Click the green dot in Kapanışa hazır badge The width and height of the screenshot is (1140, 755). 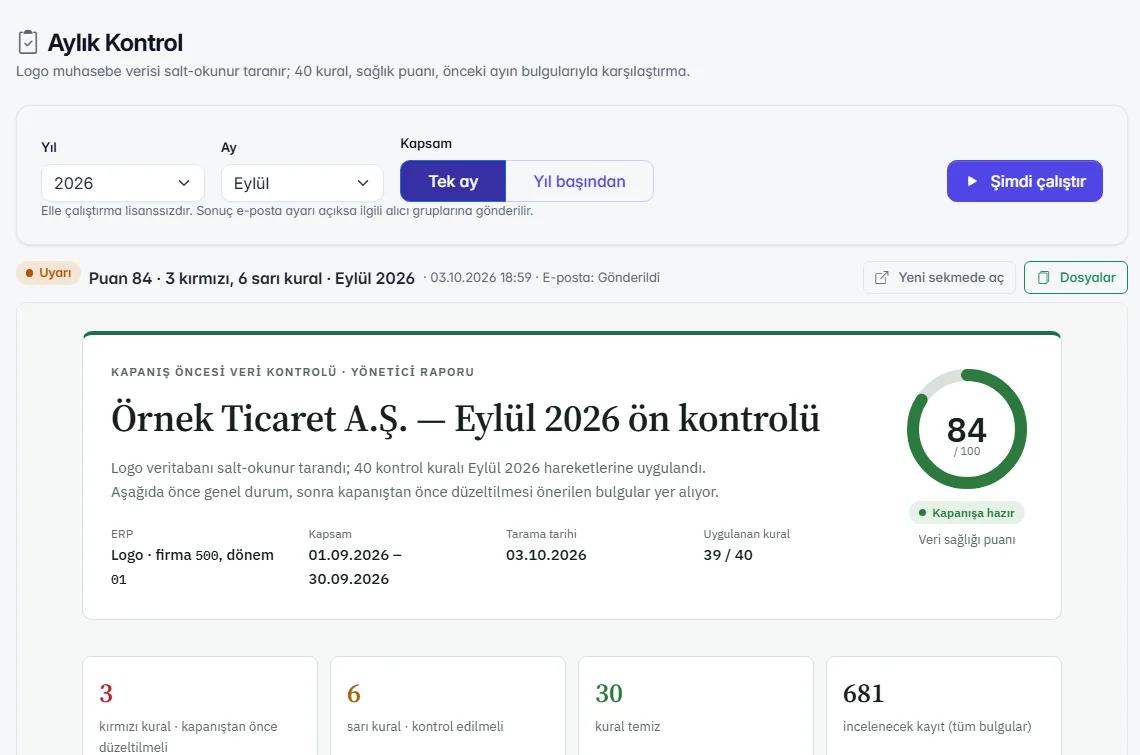(923, 513)
